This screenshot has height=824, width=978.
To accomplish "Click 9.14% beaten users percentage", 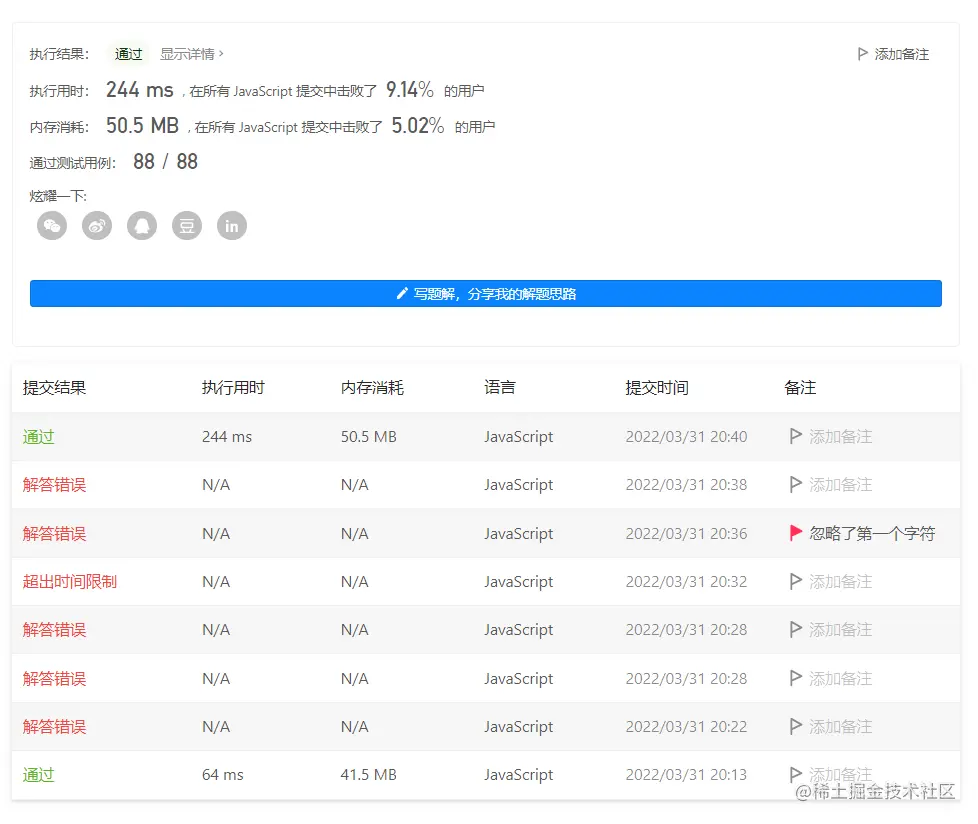I will [410, 90].
